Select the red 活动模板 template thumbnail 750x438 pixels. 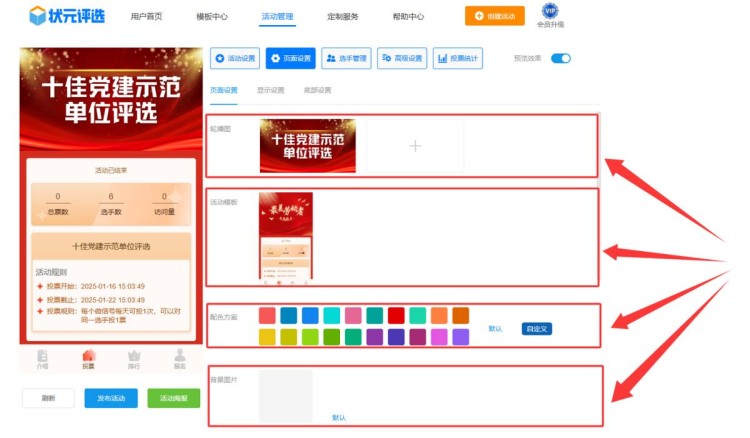pos(286,236)
